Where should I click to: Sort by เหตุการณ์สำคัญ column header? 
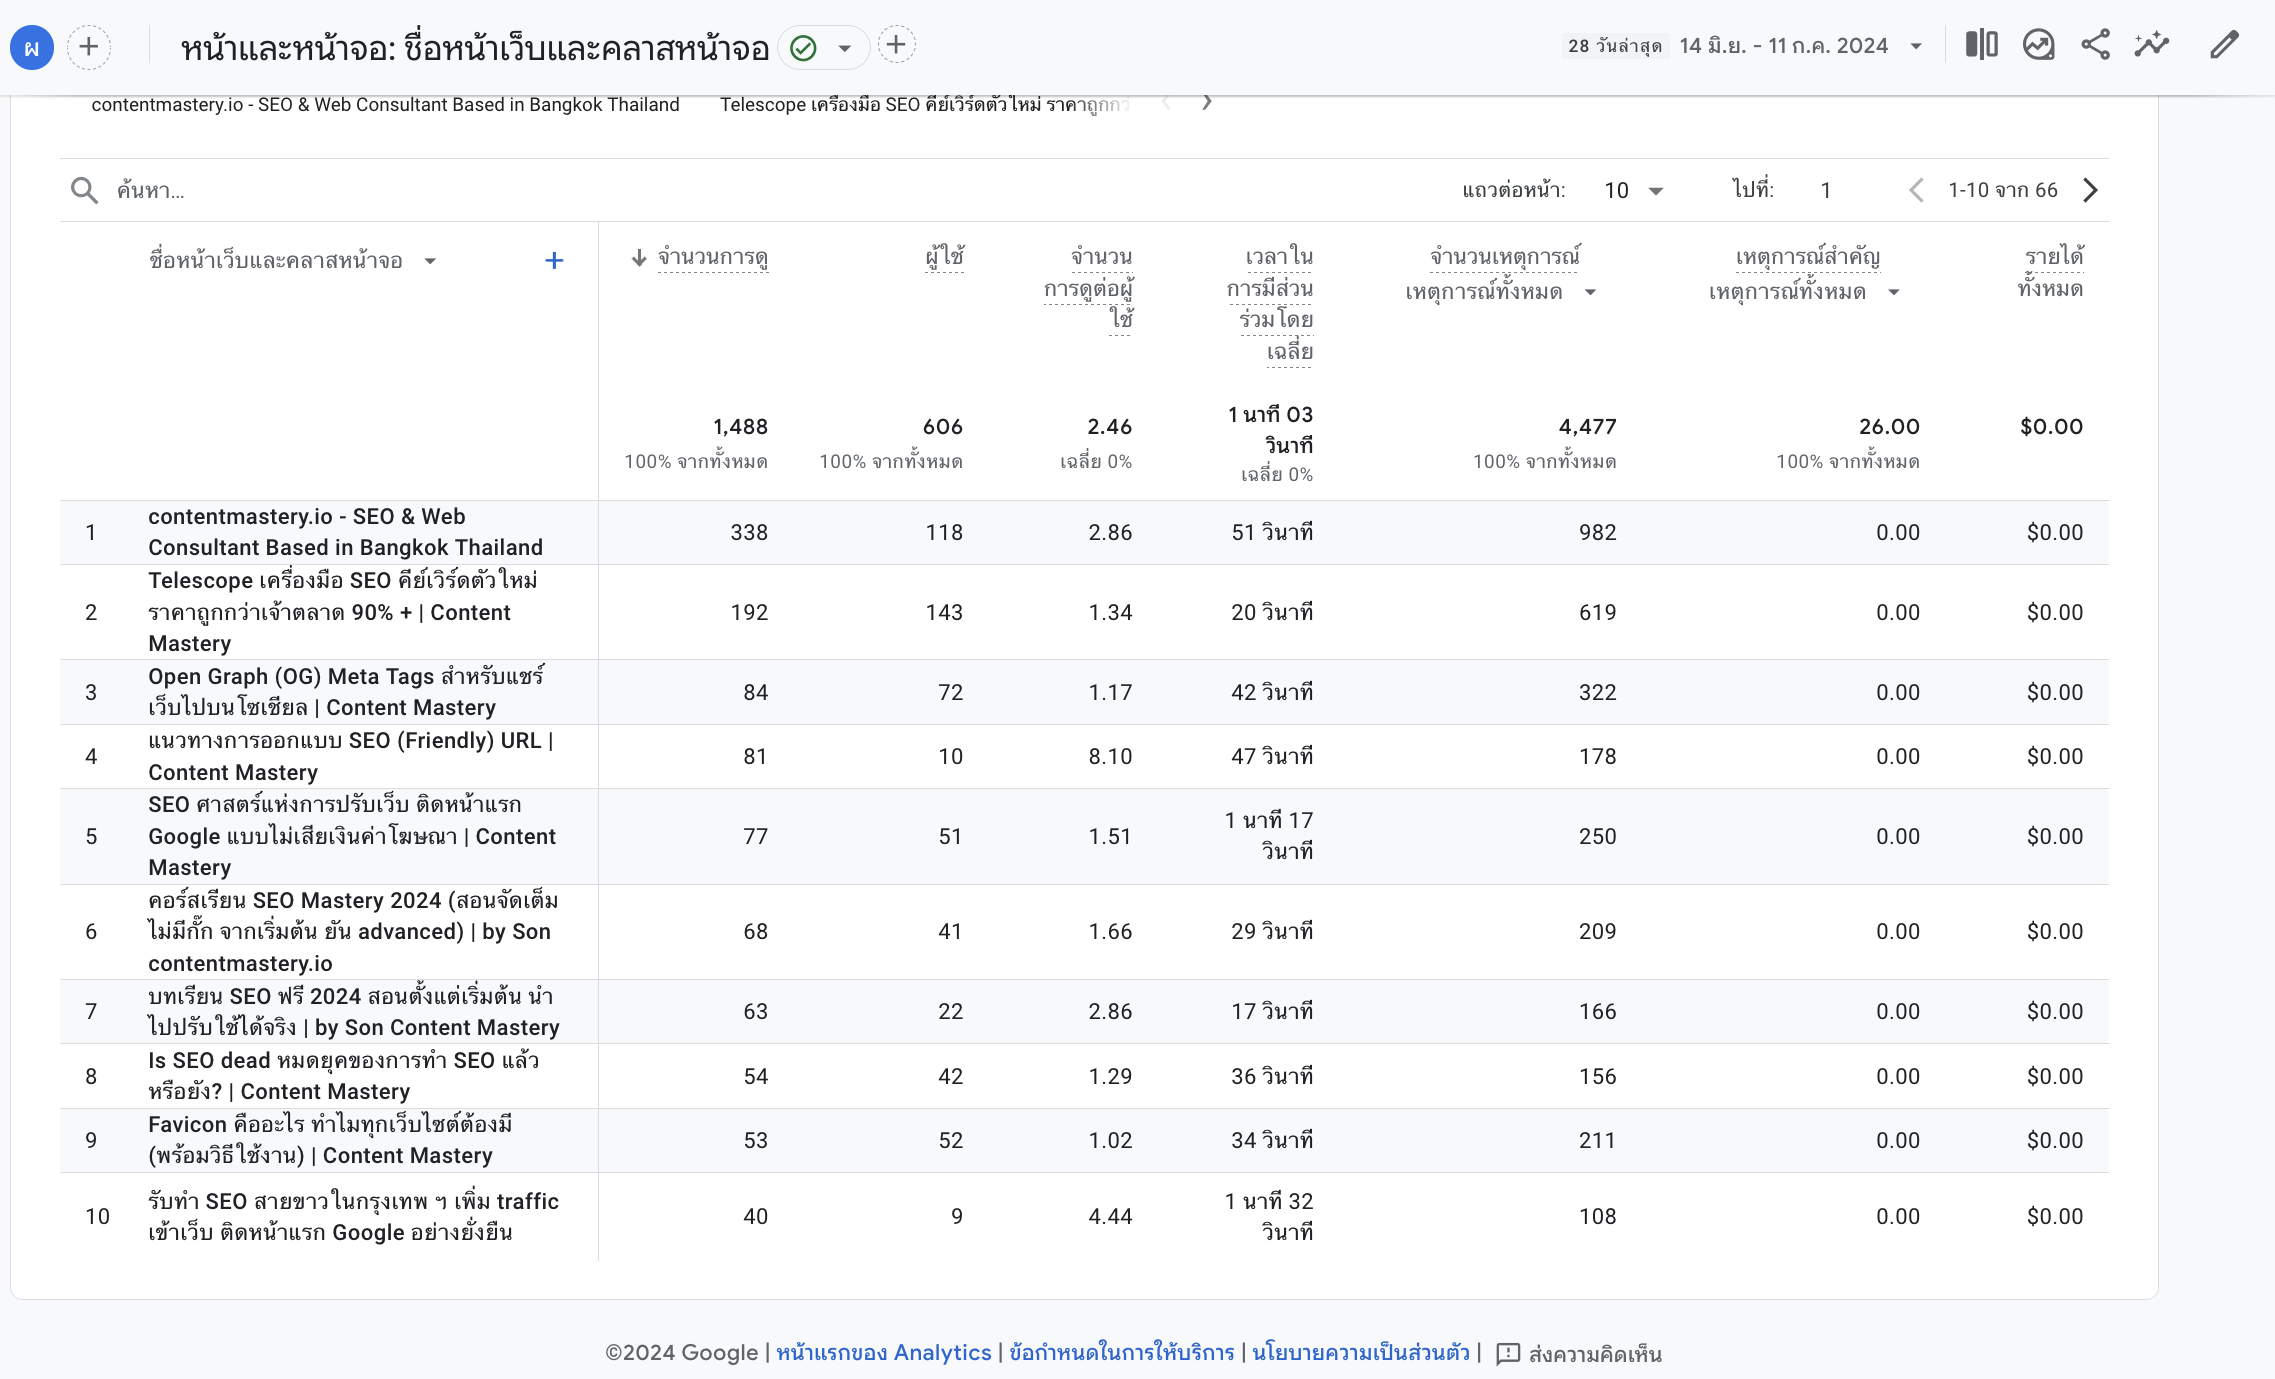coord(1807,258)
